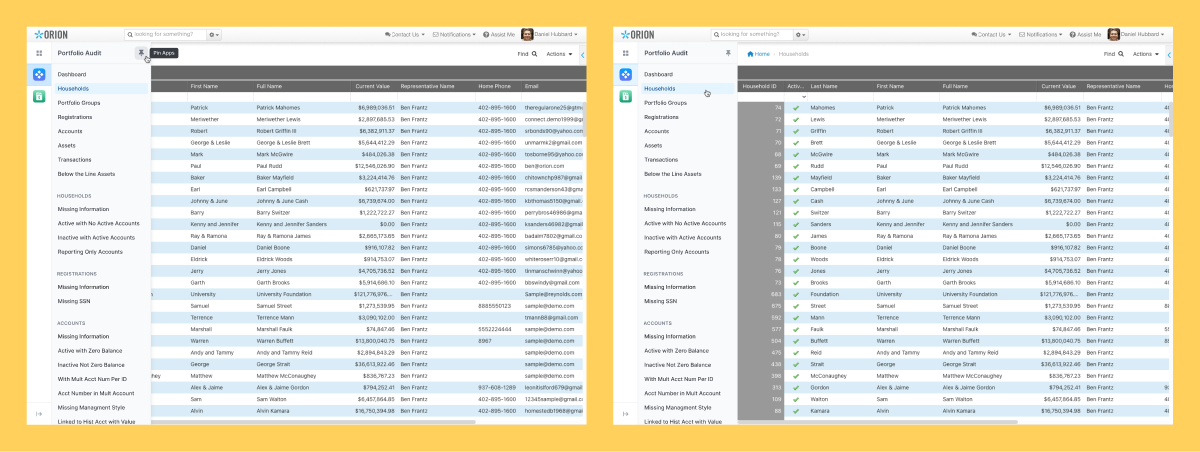This screenshot has width=1200, height=452.
Task: Click the active checkmark in the Kamara row
Action: [x=796, y=410]
